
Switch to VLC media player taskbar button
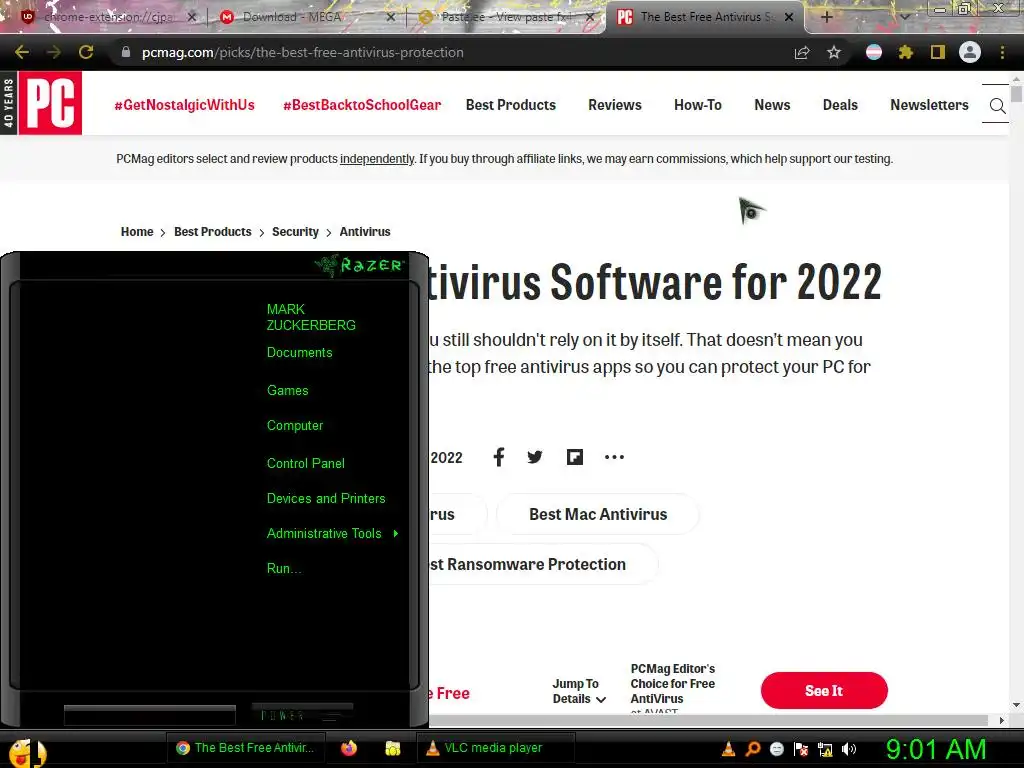(494, 748)
